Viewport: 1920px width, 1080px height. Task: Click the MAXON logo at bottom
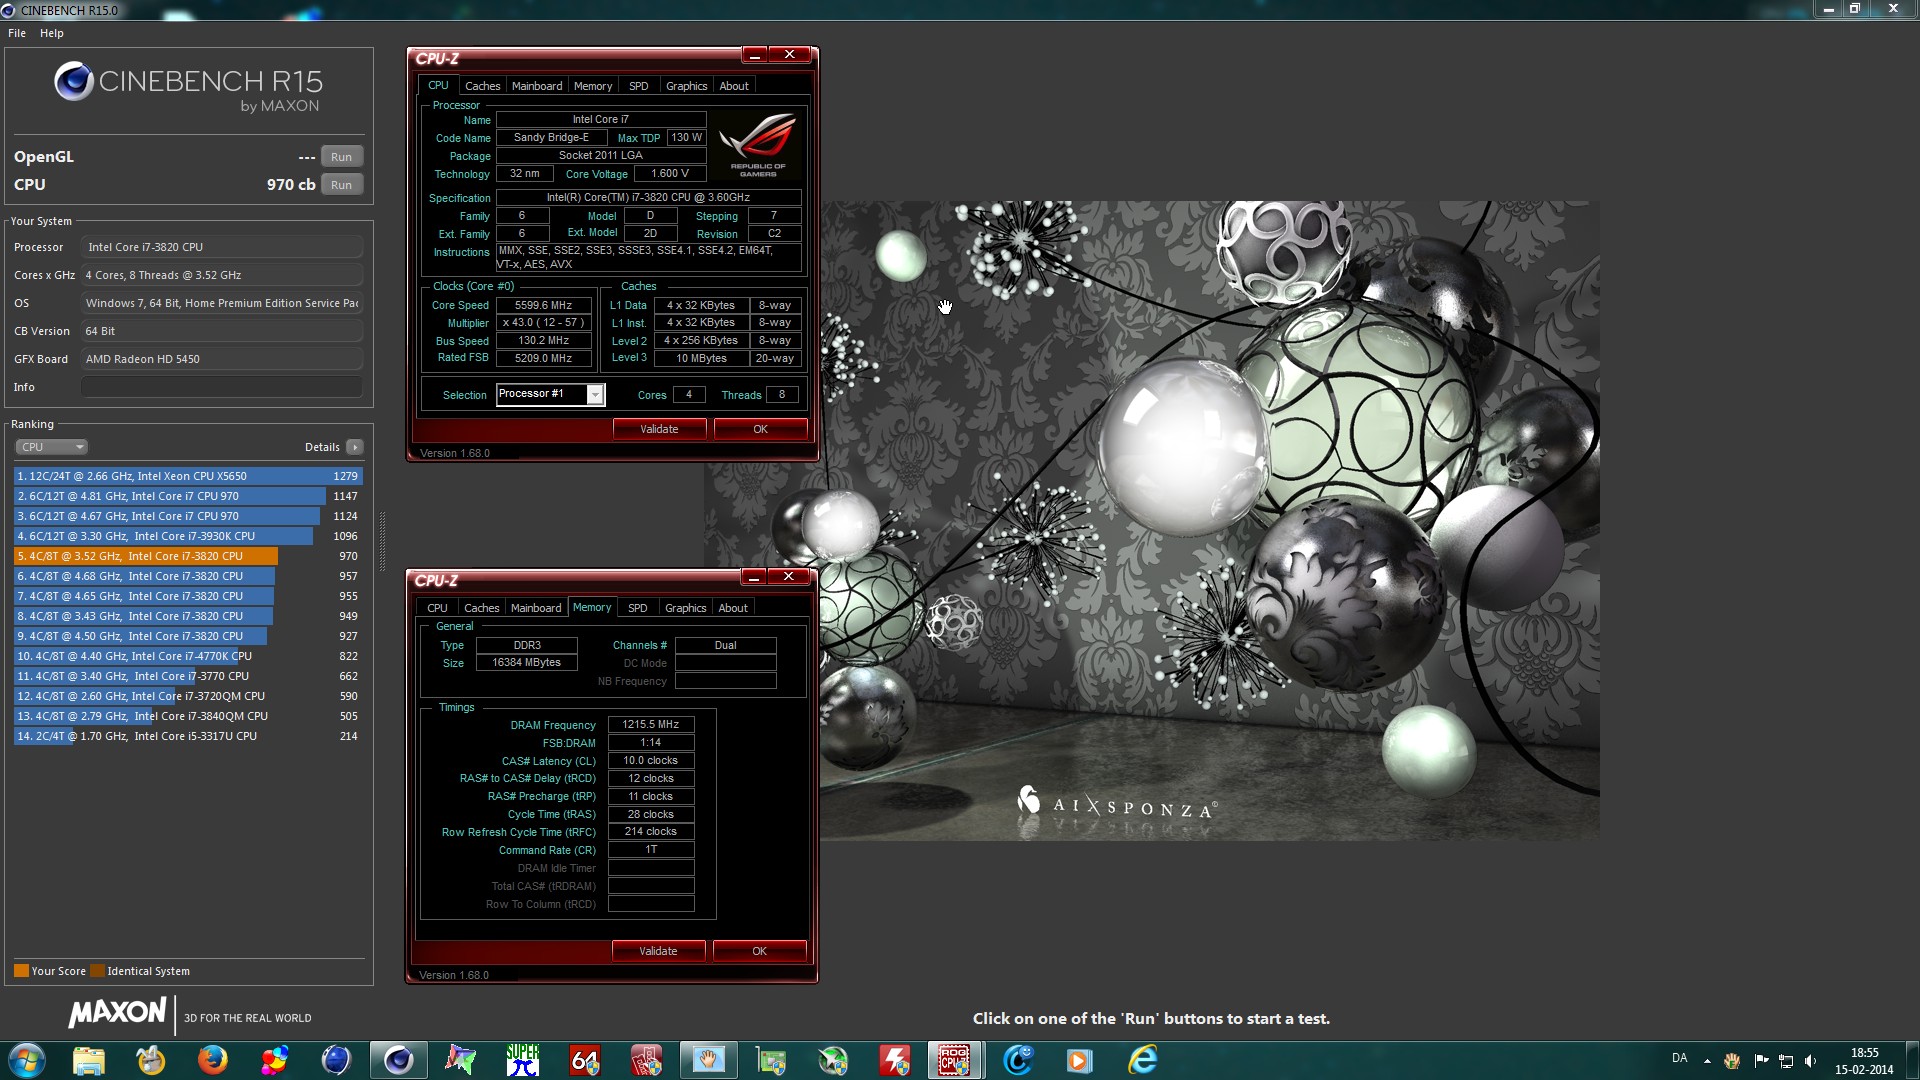(117, 1013)
